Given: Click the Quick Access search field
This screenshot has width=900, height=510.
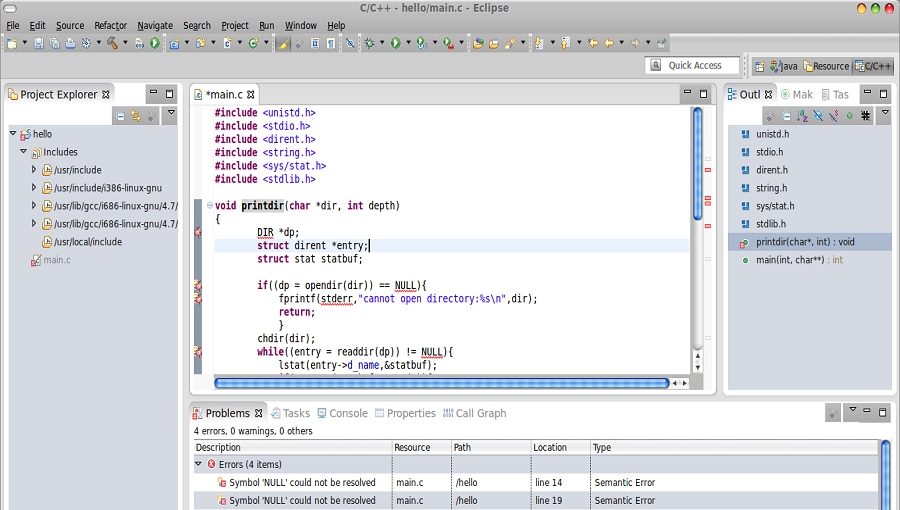Looking at the screenshot, I should (694, 65).
